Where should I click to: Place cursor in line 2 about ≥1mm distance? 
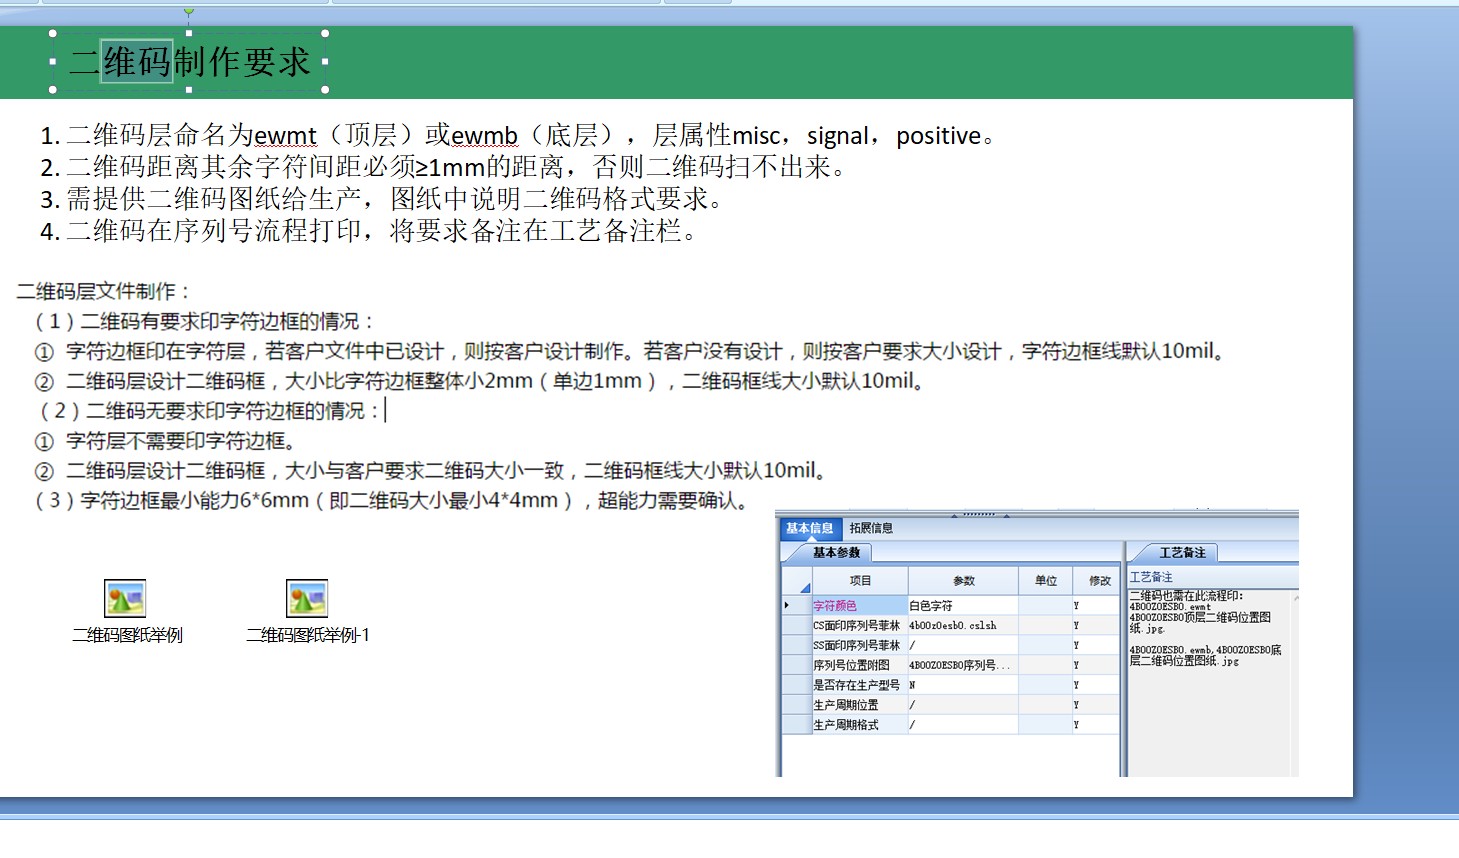click(x=446, y=167)
